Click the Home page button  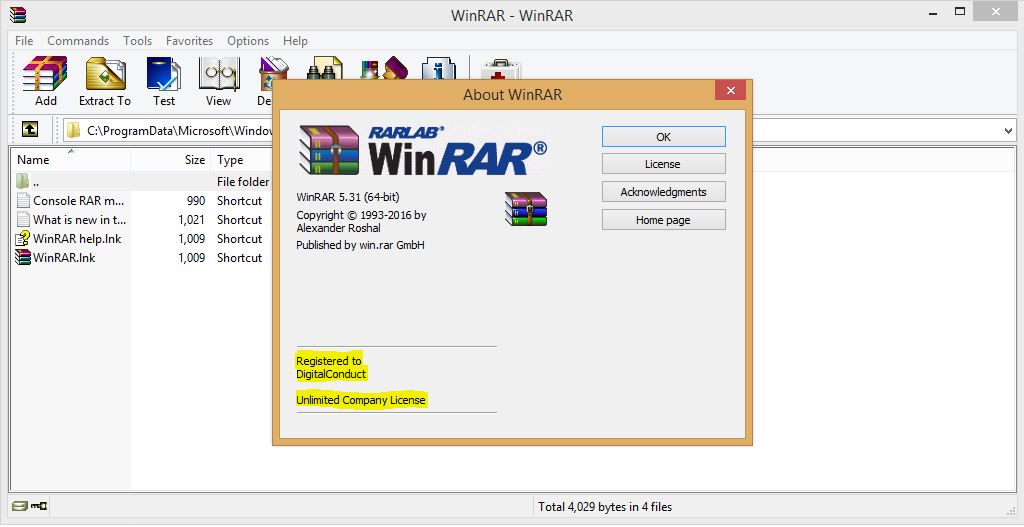(664, 220)
